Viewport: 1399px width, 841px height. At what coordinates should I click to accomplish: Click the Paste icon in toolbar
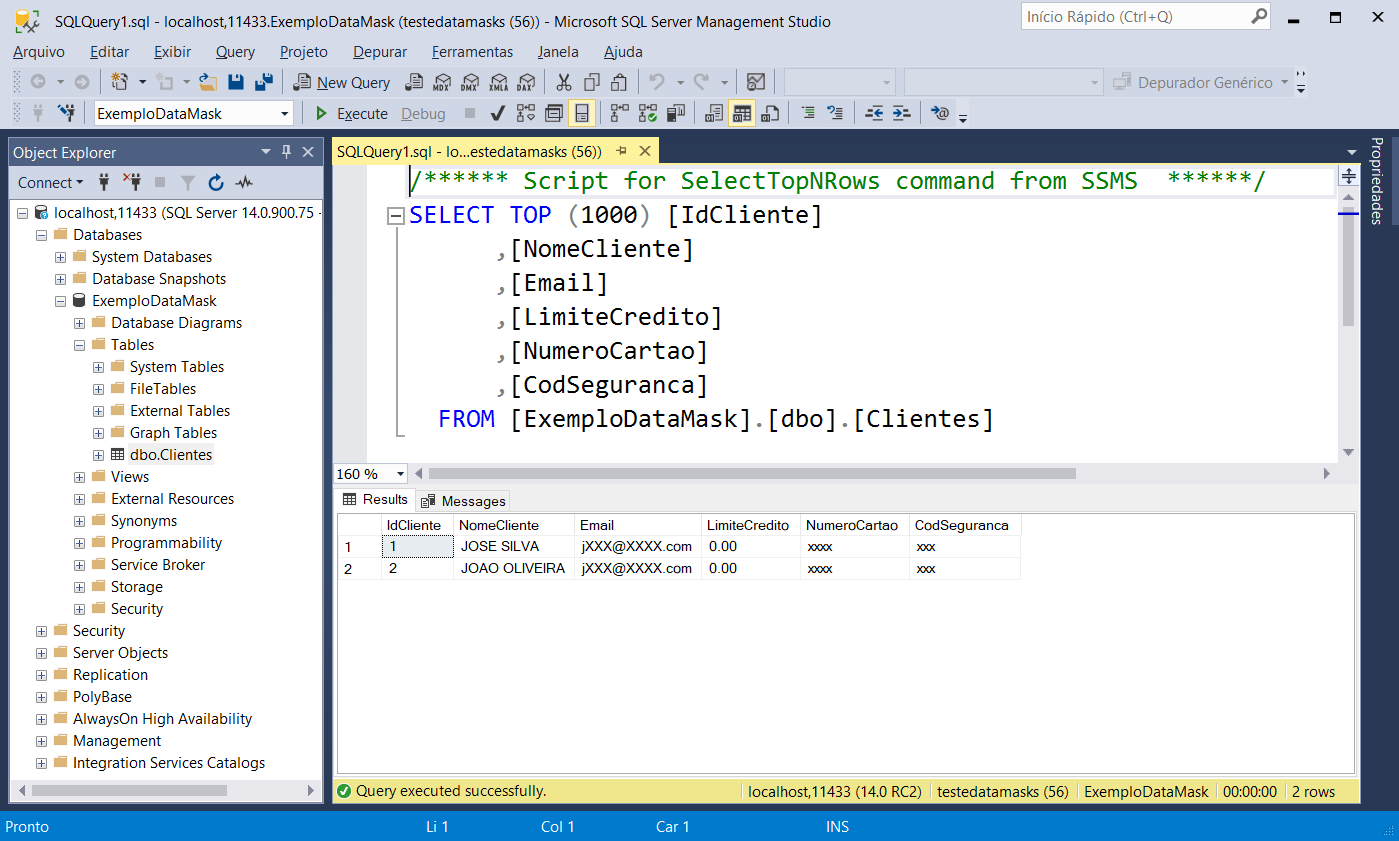coord(620,82)
